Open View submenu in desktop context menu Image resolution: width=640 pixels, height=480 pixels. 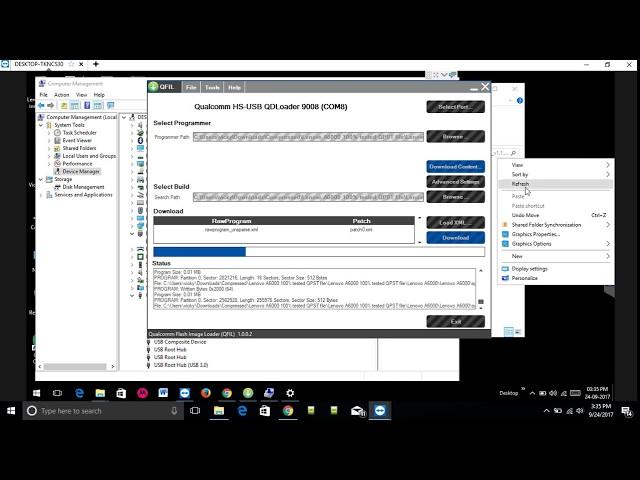(x=556, y=165)
